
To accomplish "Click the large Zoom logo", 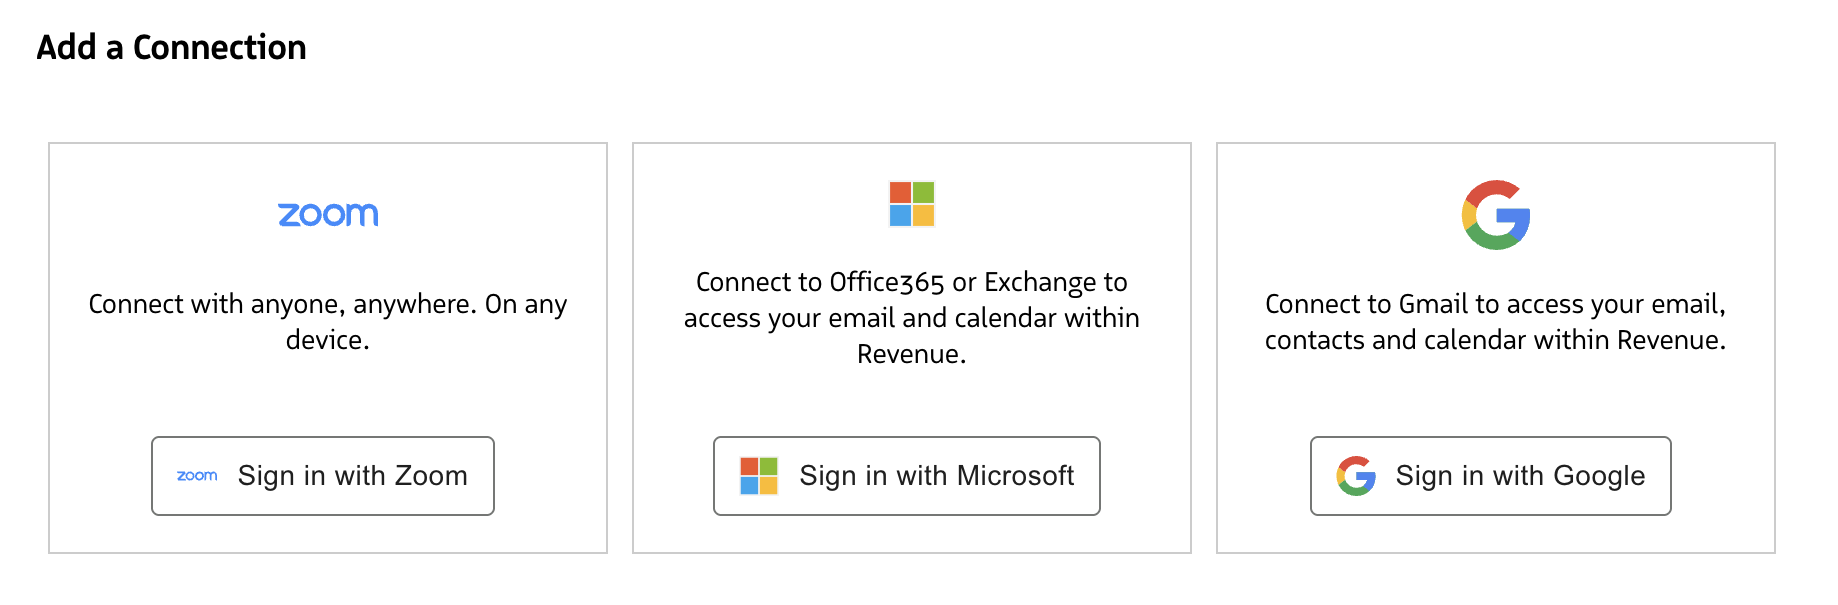I will 328,214.
